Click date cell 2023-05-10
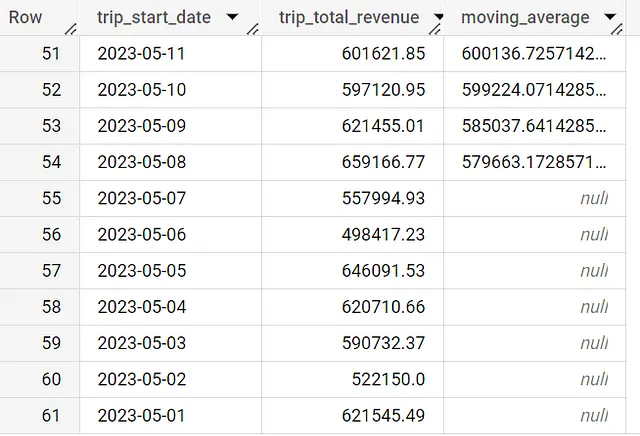Image resolution: width=640 pixels, height=436 pixels. click(141, 90)
